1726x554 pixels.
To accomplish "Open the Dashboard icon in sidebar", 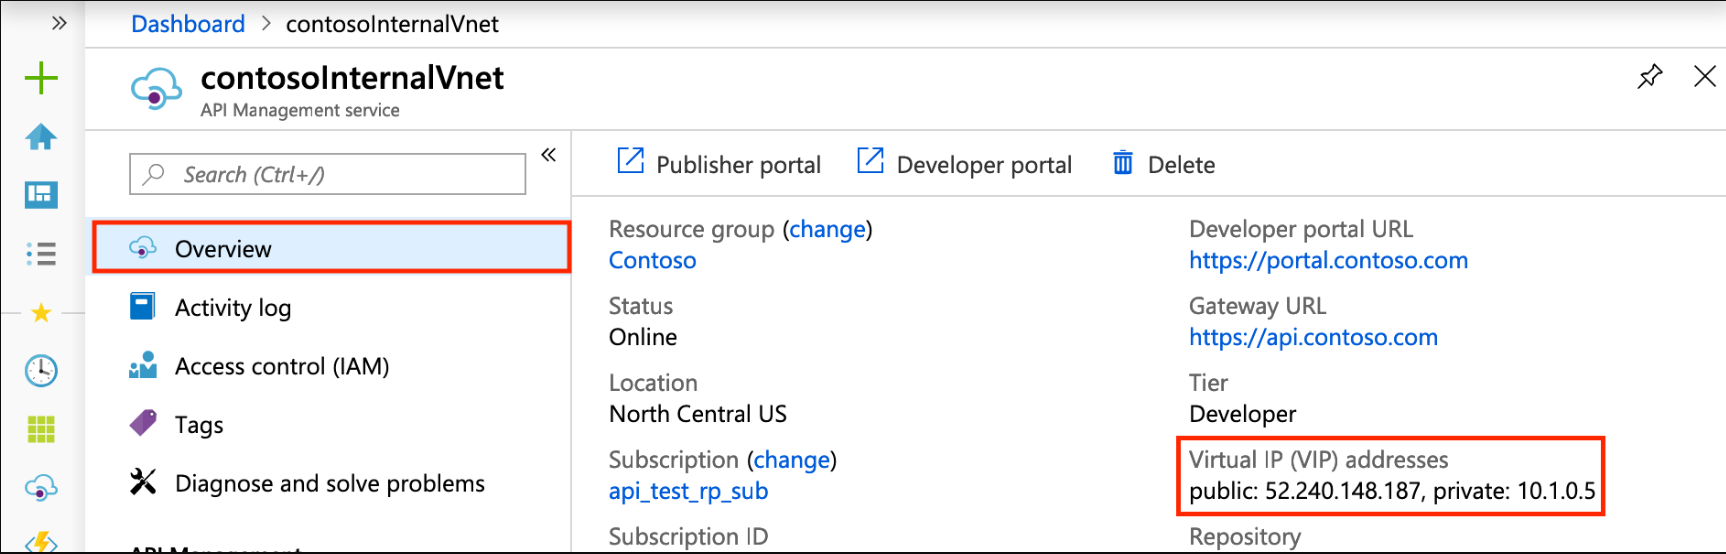I will point(41,195).
